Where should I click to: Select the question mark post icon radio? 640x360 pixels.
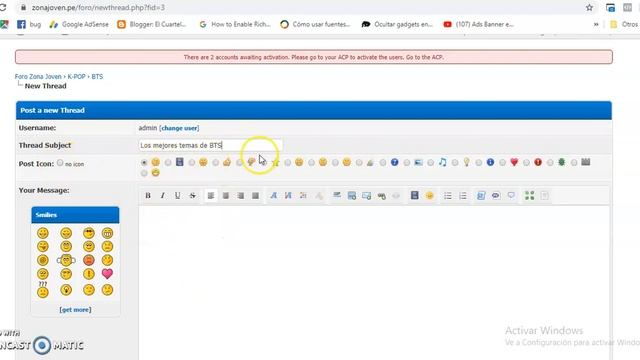[383, 163]
